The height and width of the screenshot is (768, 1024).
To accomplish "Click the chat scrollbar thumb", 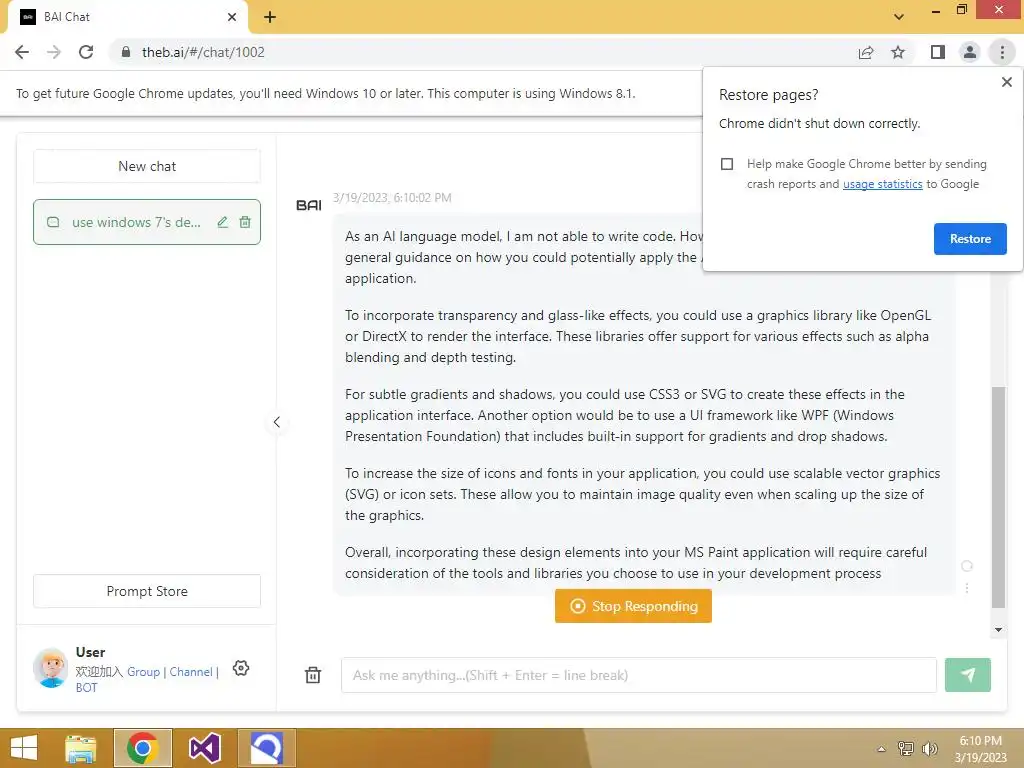I will tap(998, 497).
